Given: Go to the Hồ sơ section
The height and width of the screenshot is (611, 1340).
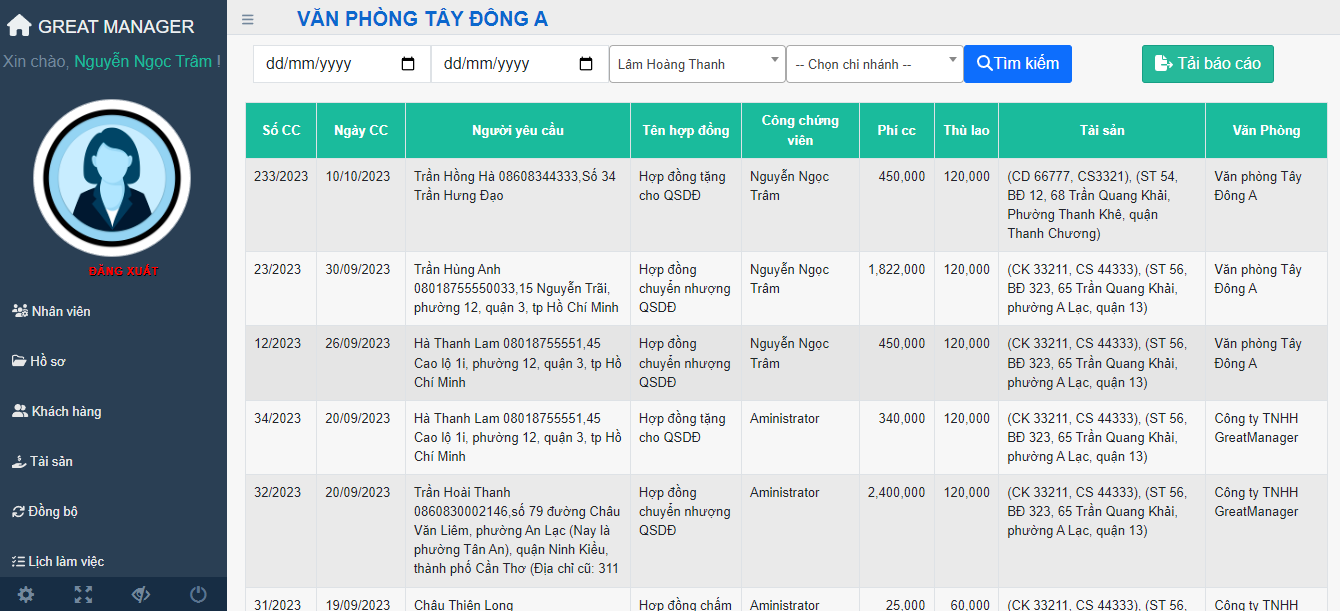Looking at the screenshot, I should (47, 361).
